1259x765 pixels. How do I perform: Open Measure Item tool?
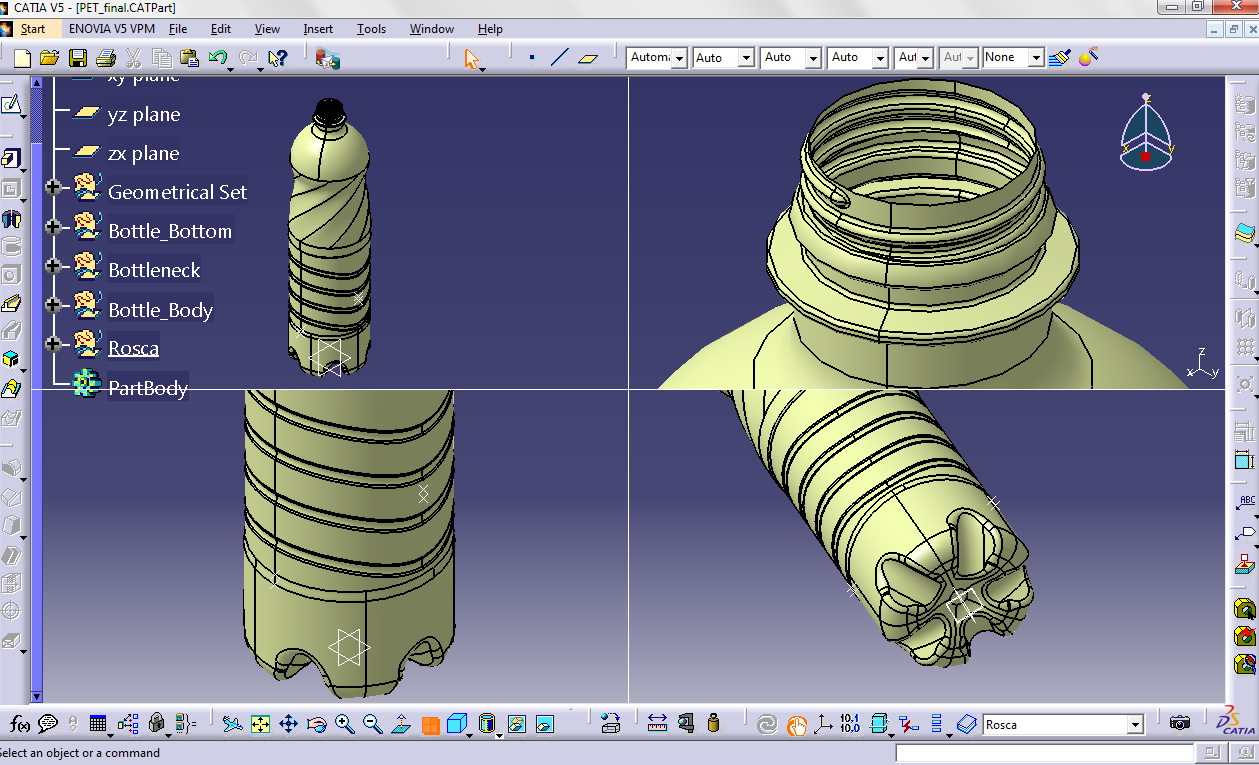(685, 723)
